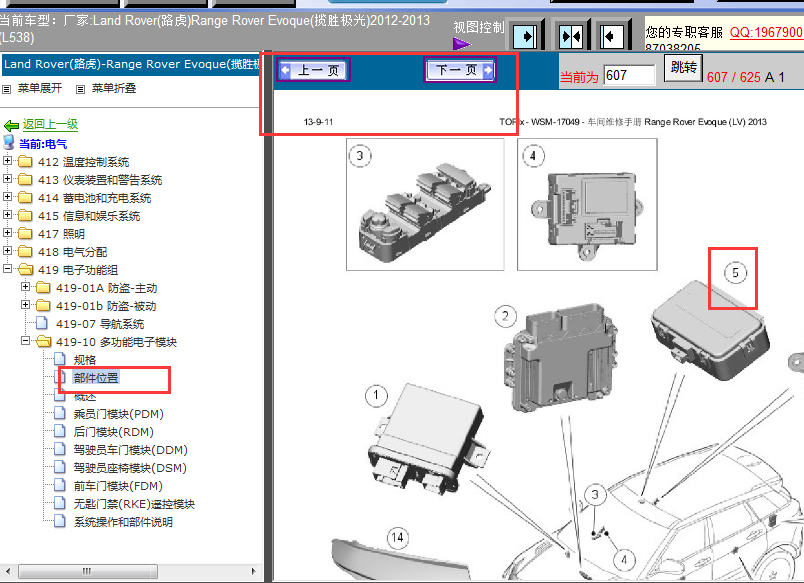
Task: Expand the 417 照明 node
Action: pos(7,232)
